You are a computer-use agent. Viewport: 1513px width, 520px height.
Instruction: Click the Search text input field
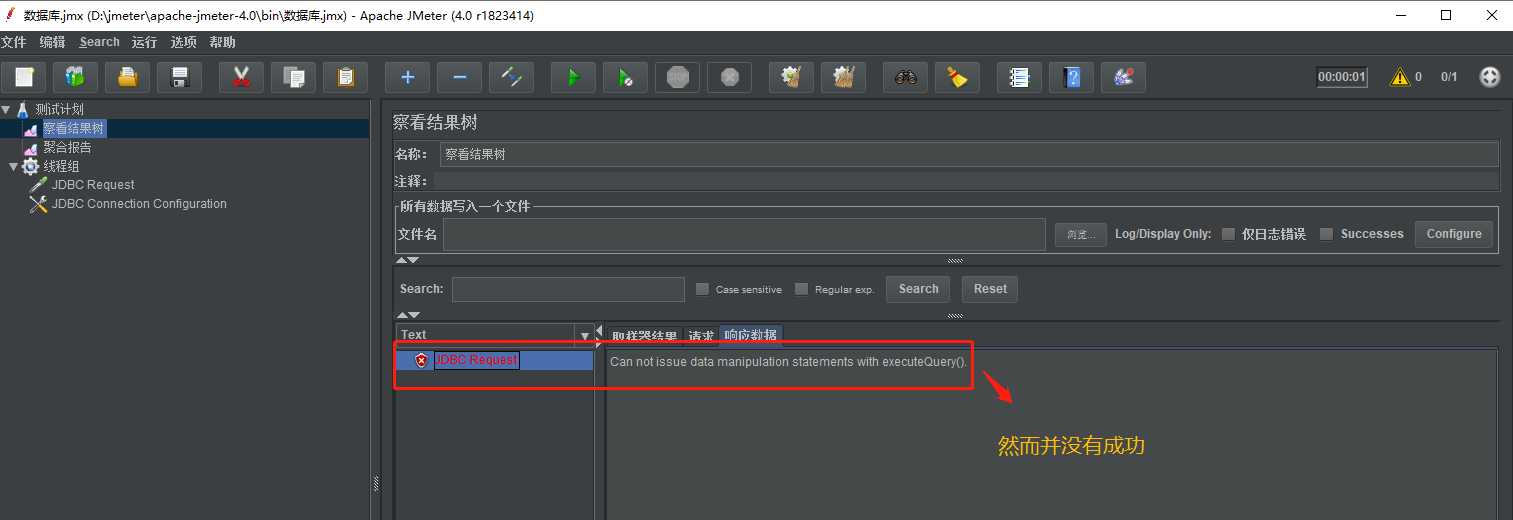[x=568, y=289]
